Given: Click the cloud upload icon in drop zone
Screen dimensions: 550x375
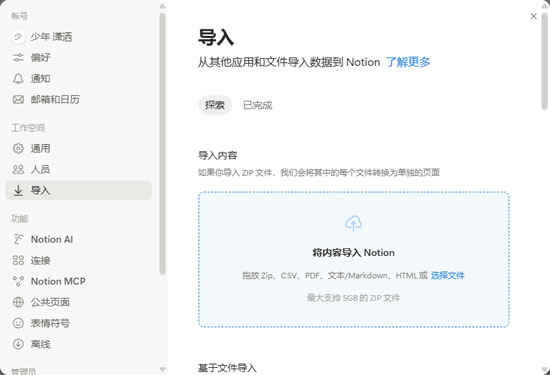Looking at the screenshot, I should 353,223.
